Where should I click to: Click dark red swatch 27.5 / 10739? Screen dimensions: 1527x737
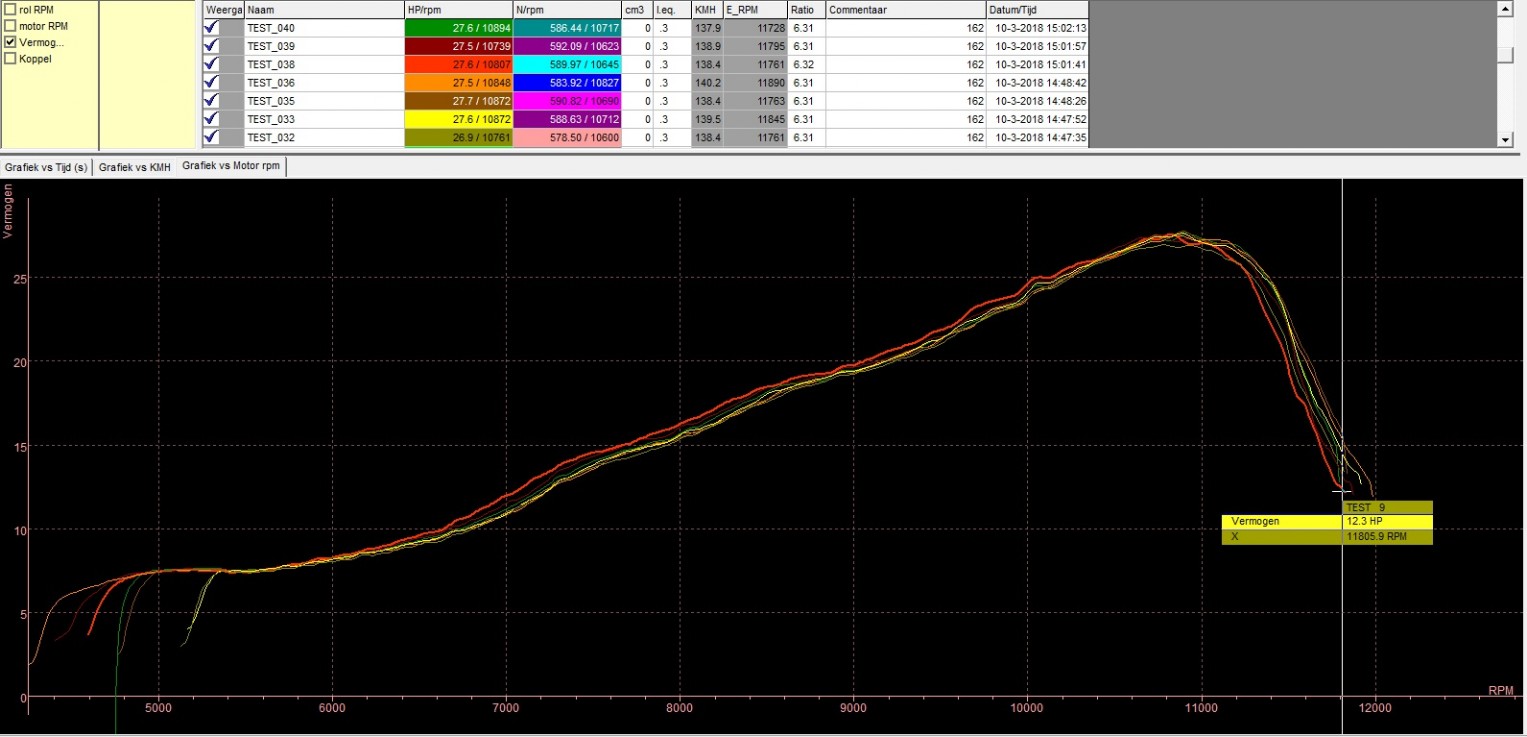pyautogui.click(x=458, y=46)
